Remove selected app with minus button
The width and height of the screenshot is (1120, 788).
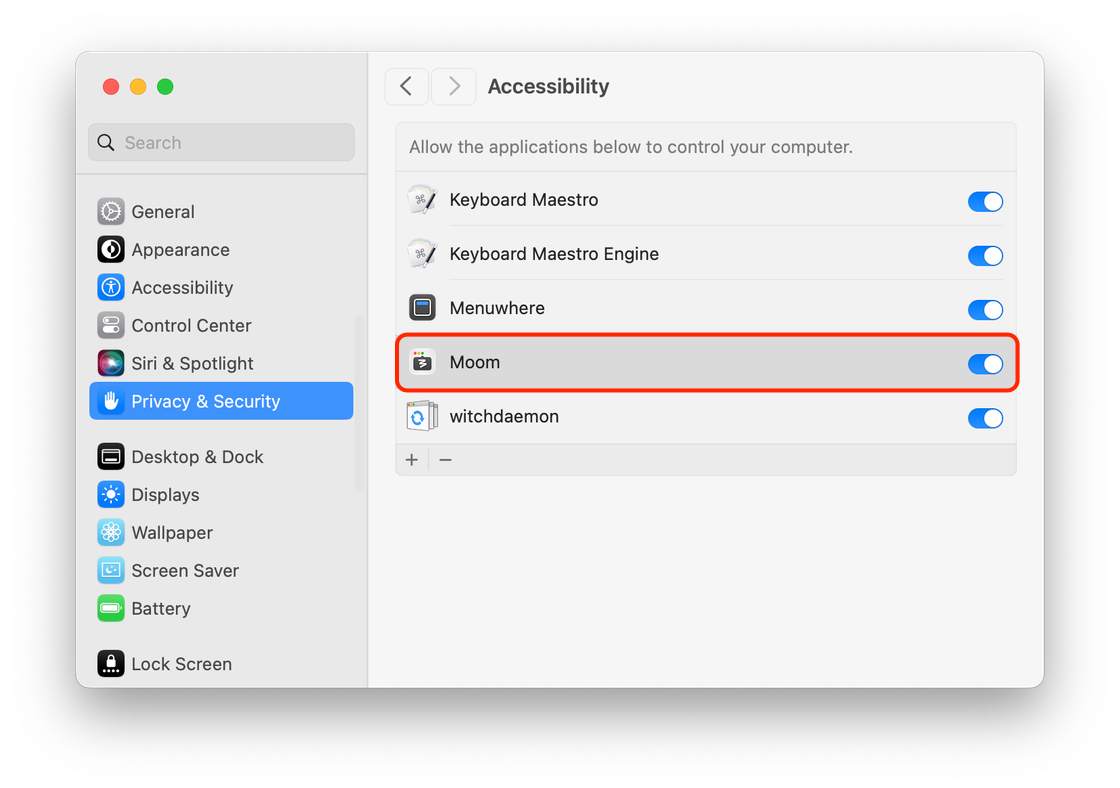[x=445, y=459]
